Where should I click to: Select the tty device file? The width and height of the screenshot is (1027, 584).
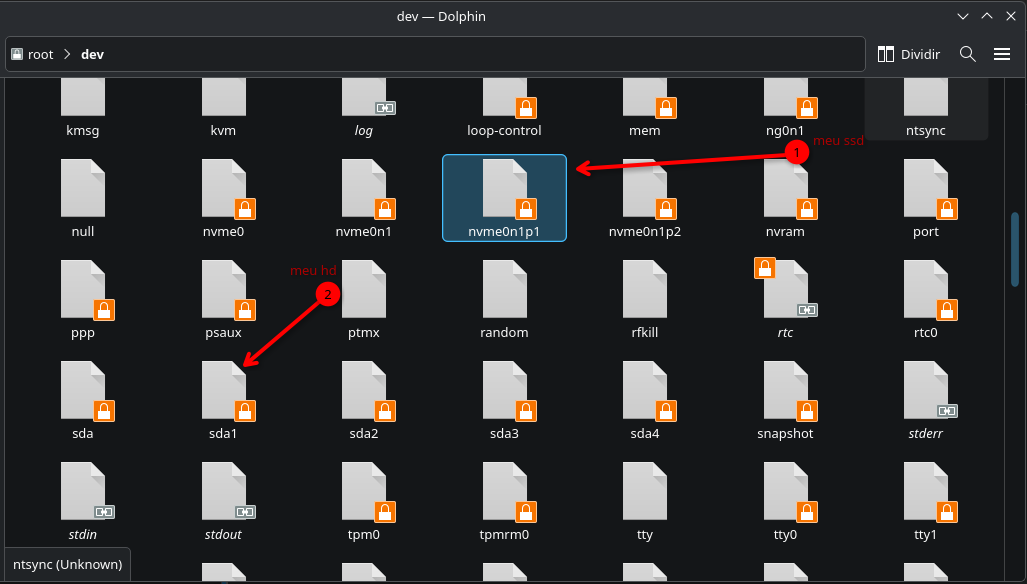coord(644,501)
